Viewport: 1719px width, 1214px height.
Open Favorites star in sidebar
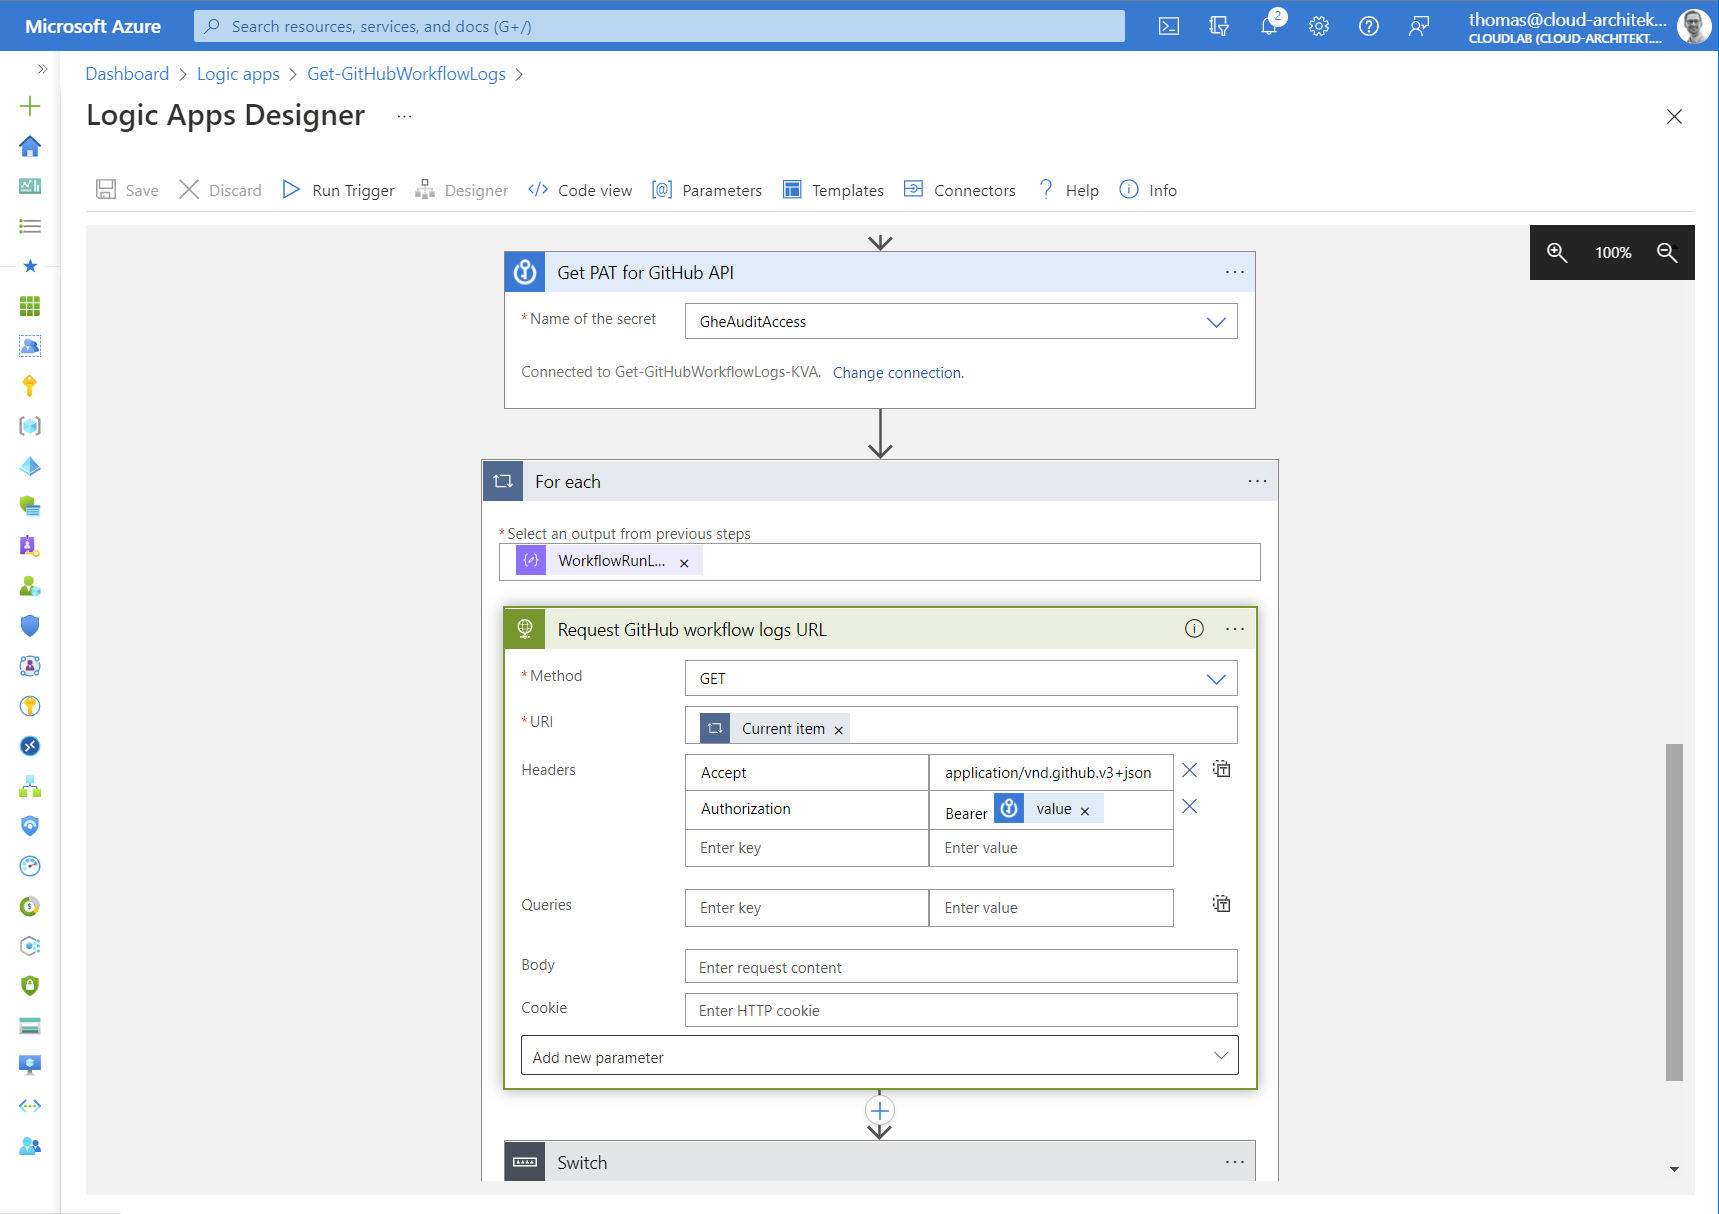click(x=30, y=266)
